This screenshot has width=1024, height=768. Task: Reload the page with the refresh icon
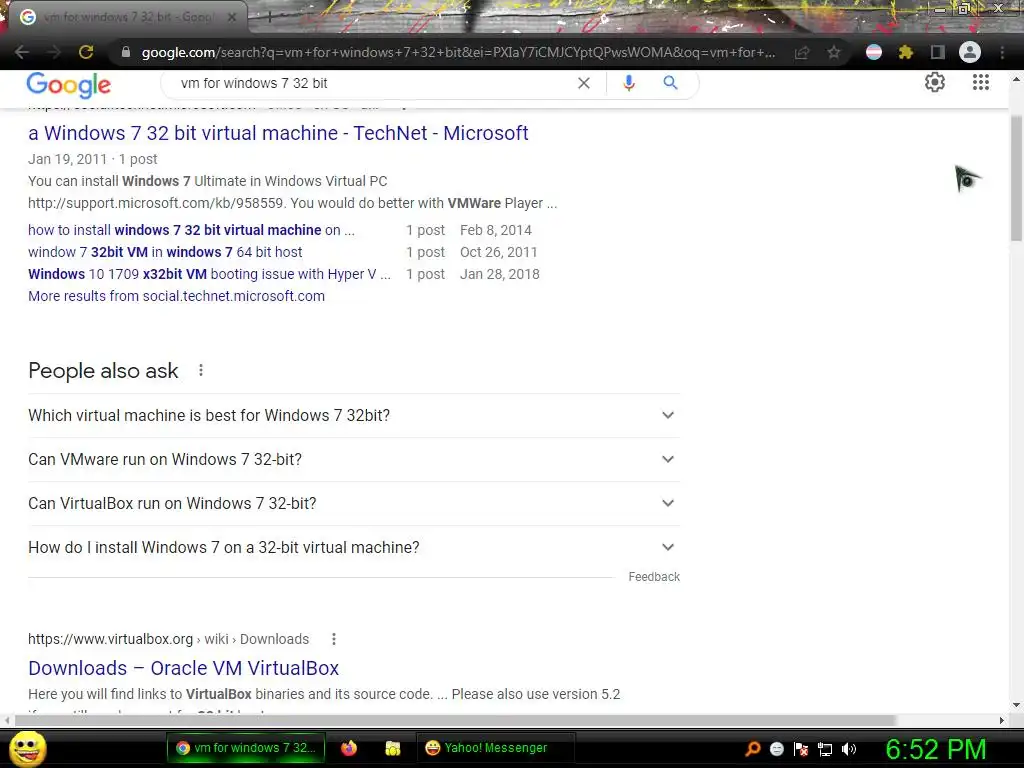click(x=86, y=52)
